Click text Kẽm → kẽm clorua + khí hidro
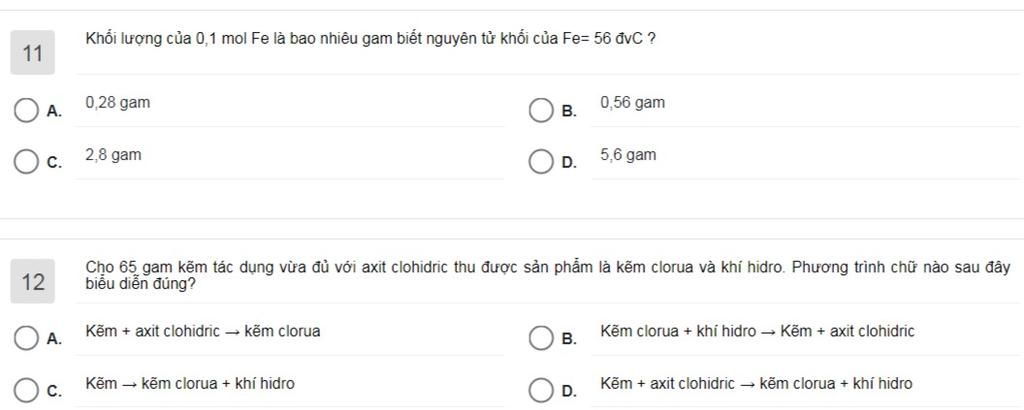 [x=190, y=383]
